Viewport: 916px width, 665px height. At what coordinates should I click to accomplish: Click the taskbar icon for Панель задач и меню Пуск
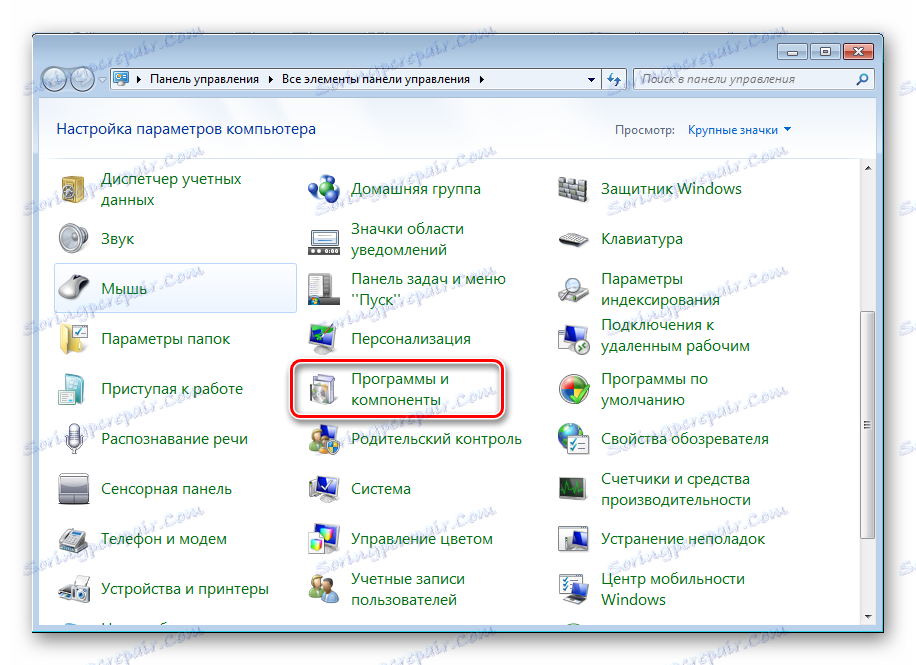pos(324,289)
